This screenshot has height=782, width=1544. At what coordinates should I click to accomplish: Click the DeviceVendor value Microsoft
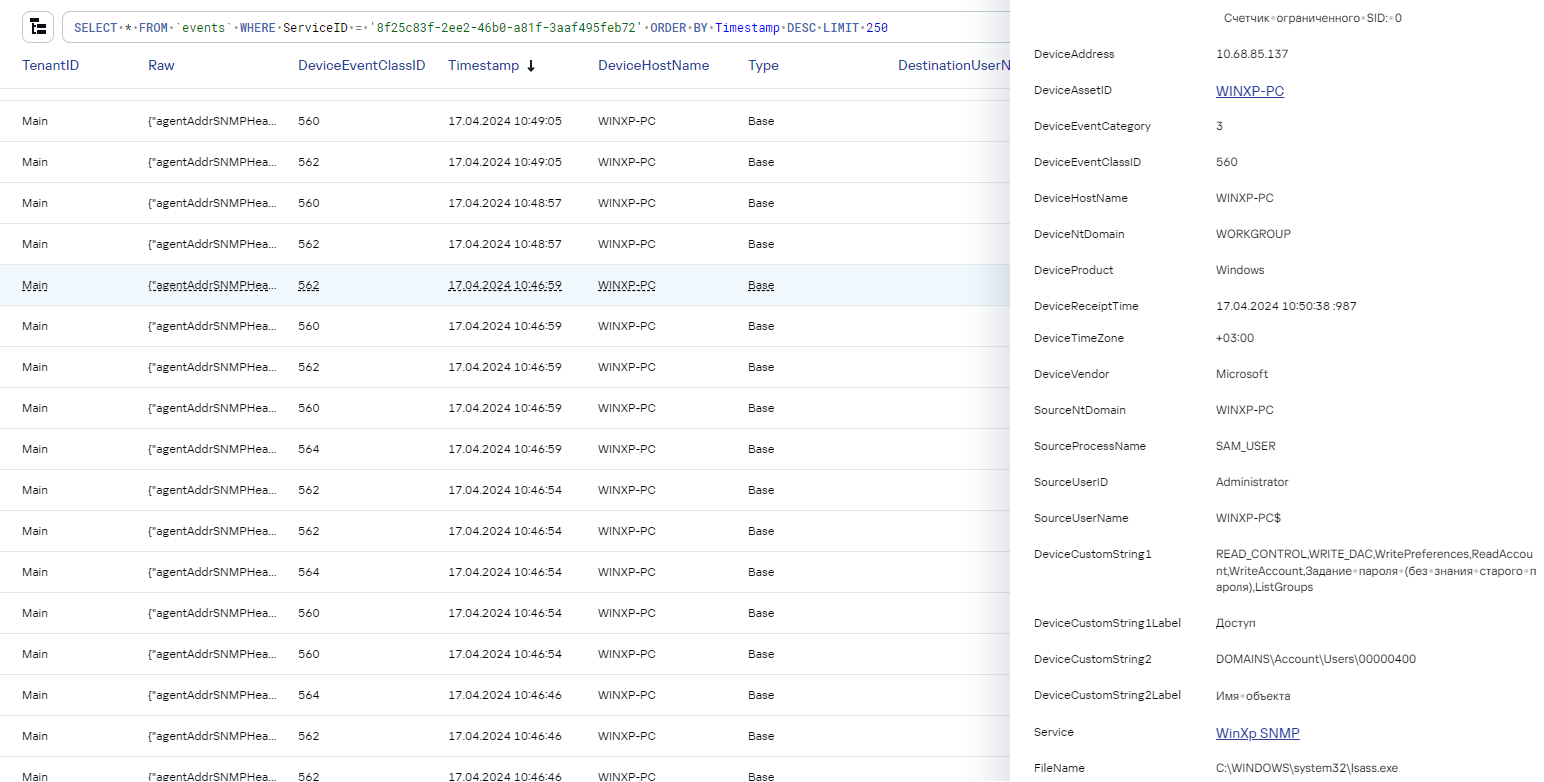(x=1241, y=374)
